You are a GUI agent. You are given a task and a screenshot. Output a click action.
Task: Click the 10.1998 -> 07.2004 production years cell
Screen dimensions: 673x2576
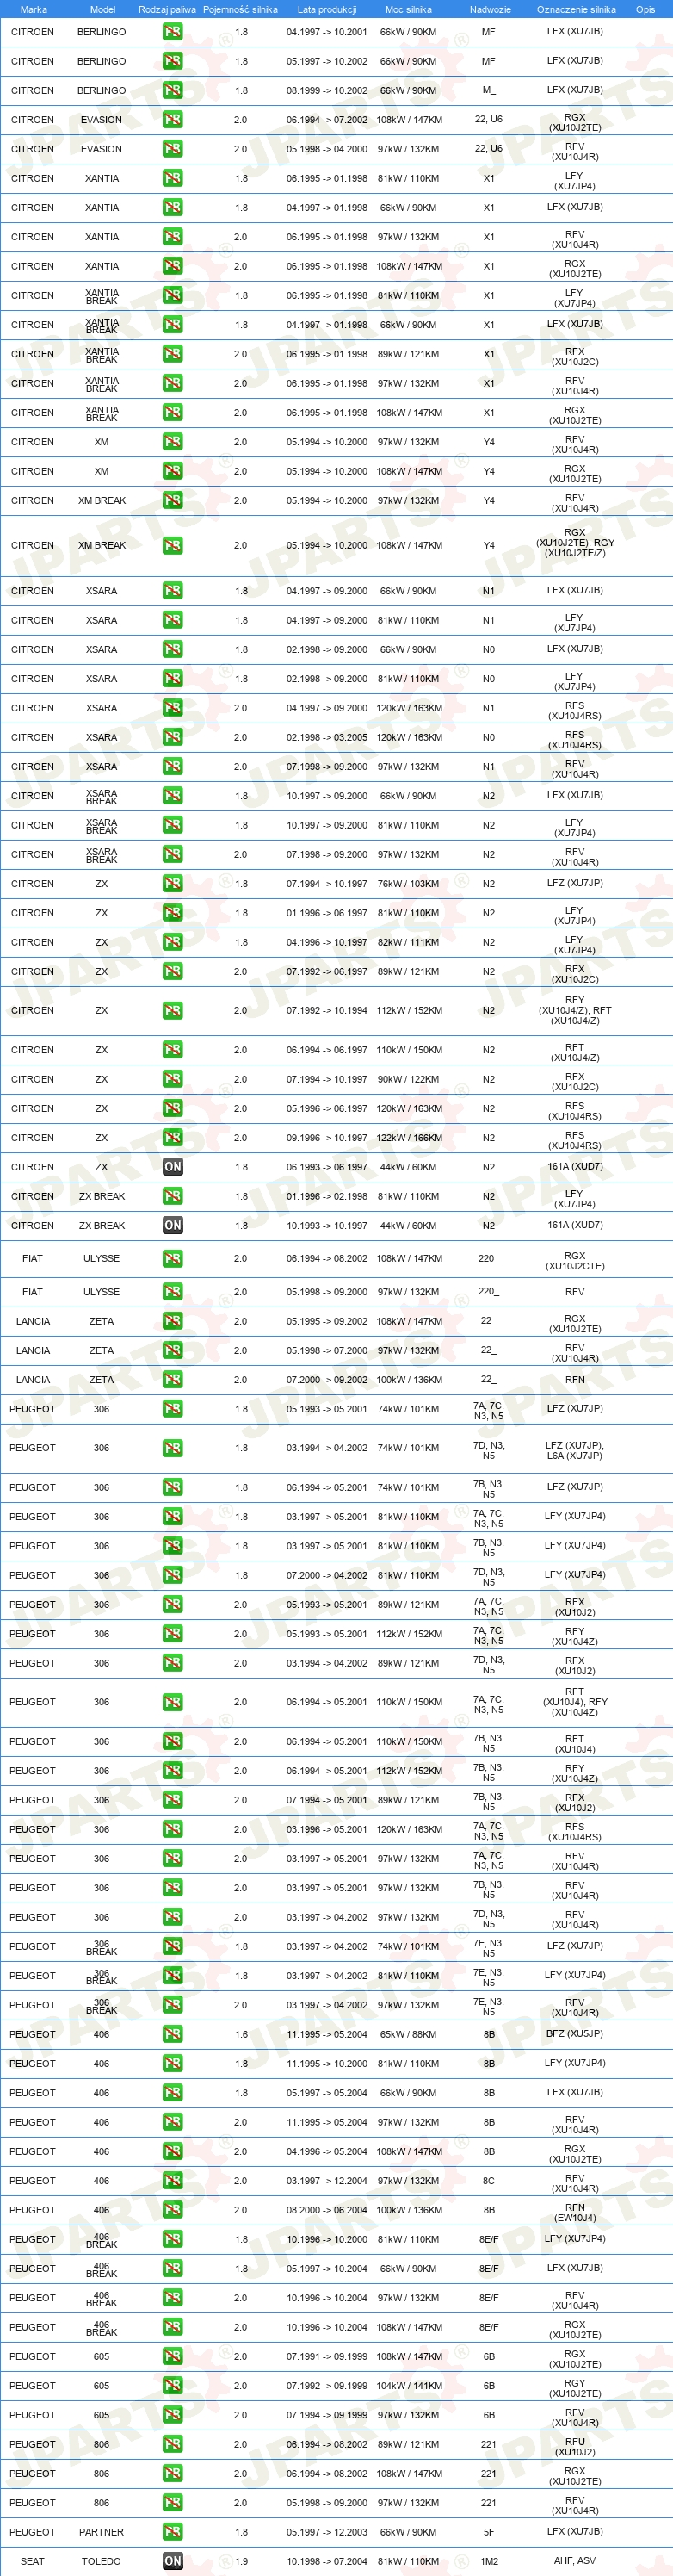pyautogui.click(x=327, y=2561)
